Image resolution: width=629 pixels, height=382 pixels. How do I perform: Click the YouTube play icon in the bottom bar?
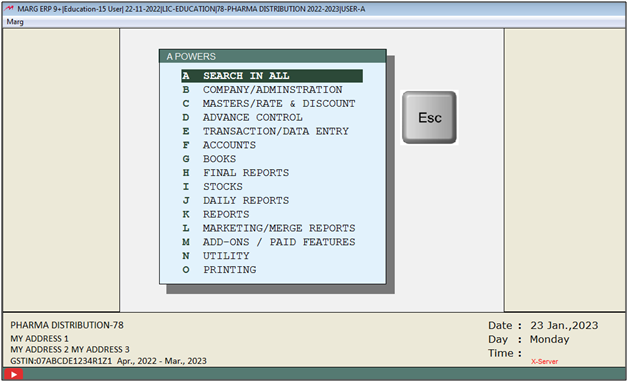pos(14,374)
